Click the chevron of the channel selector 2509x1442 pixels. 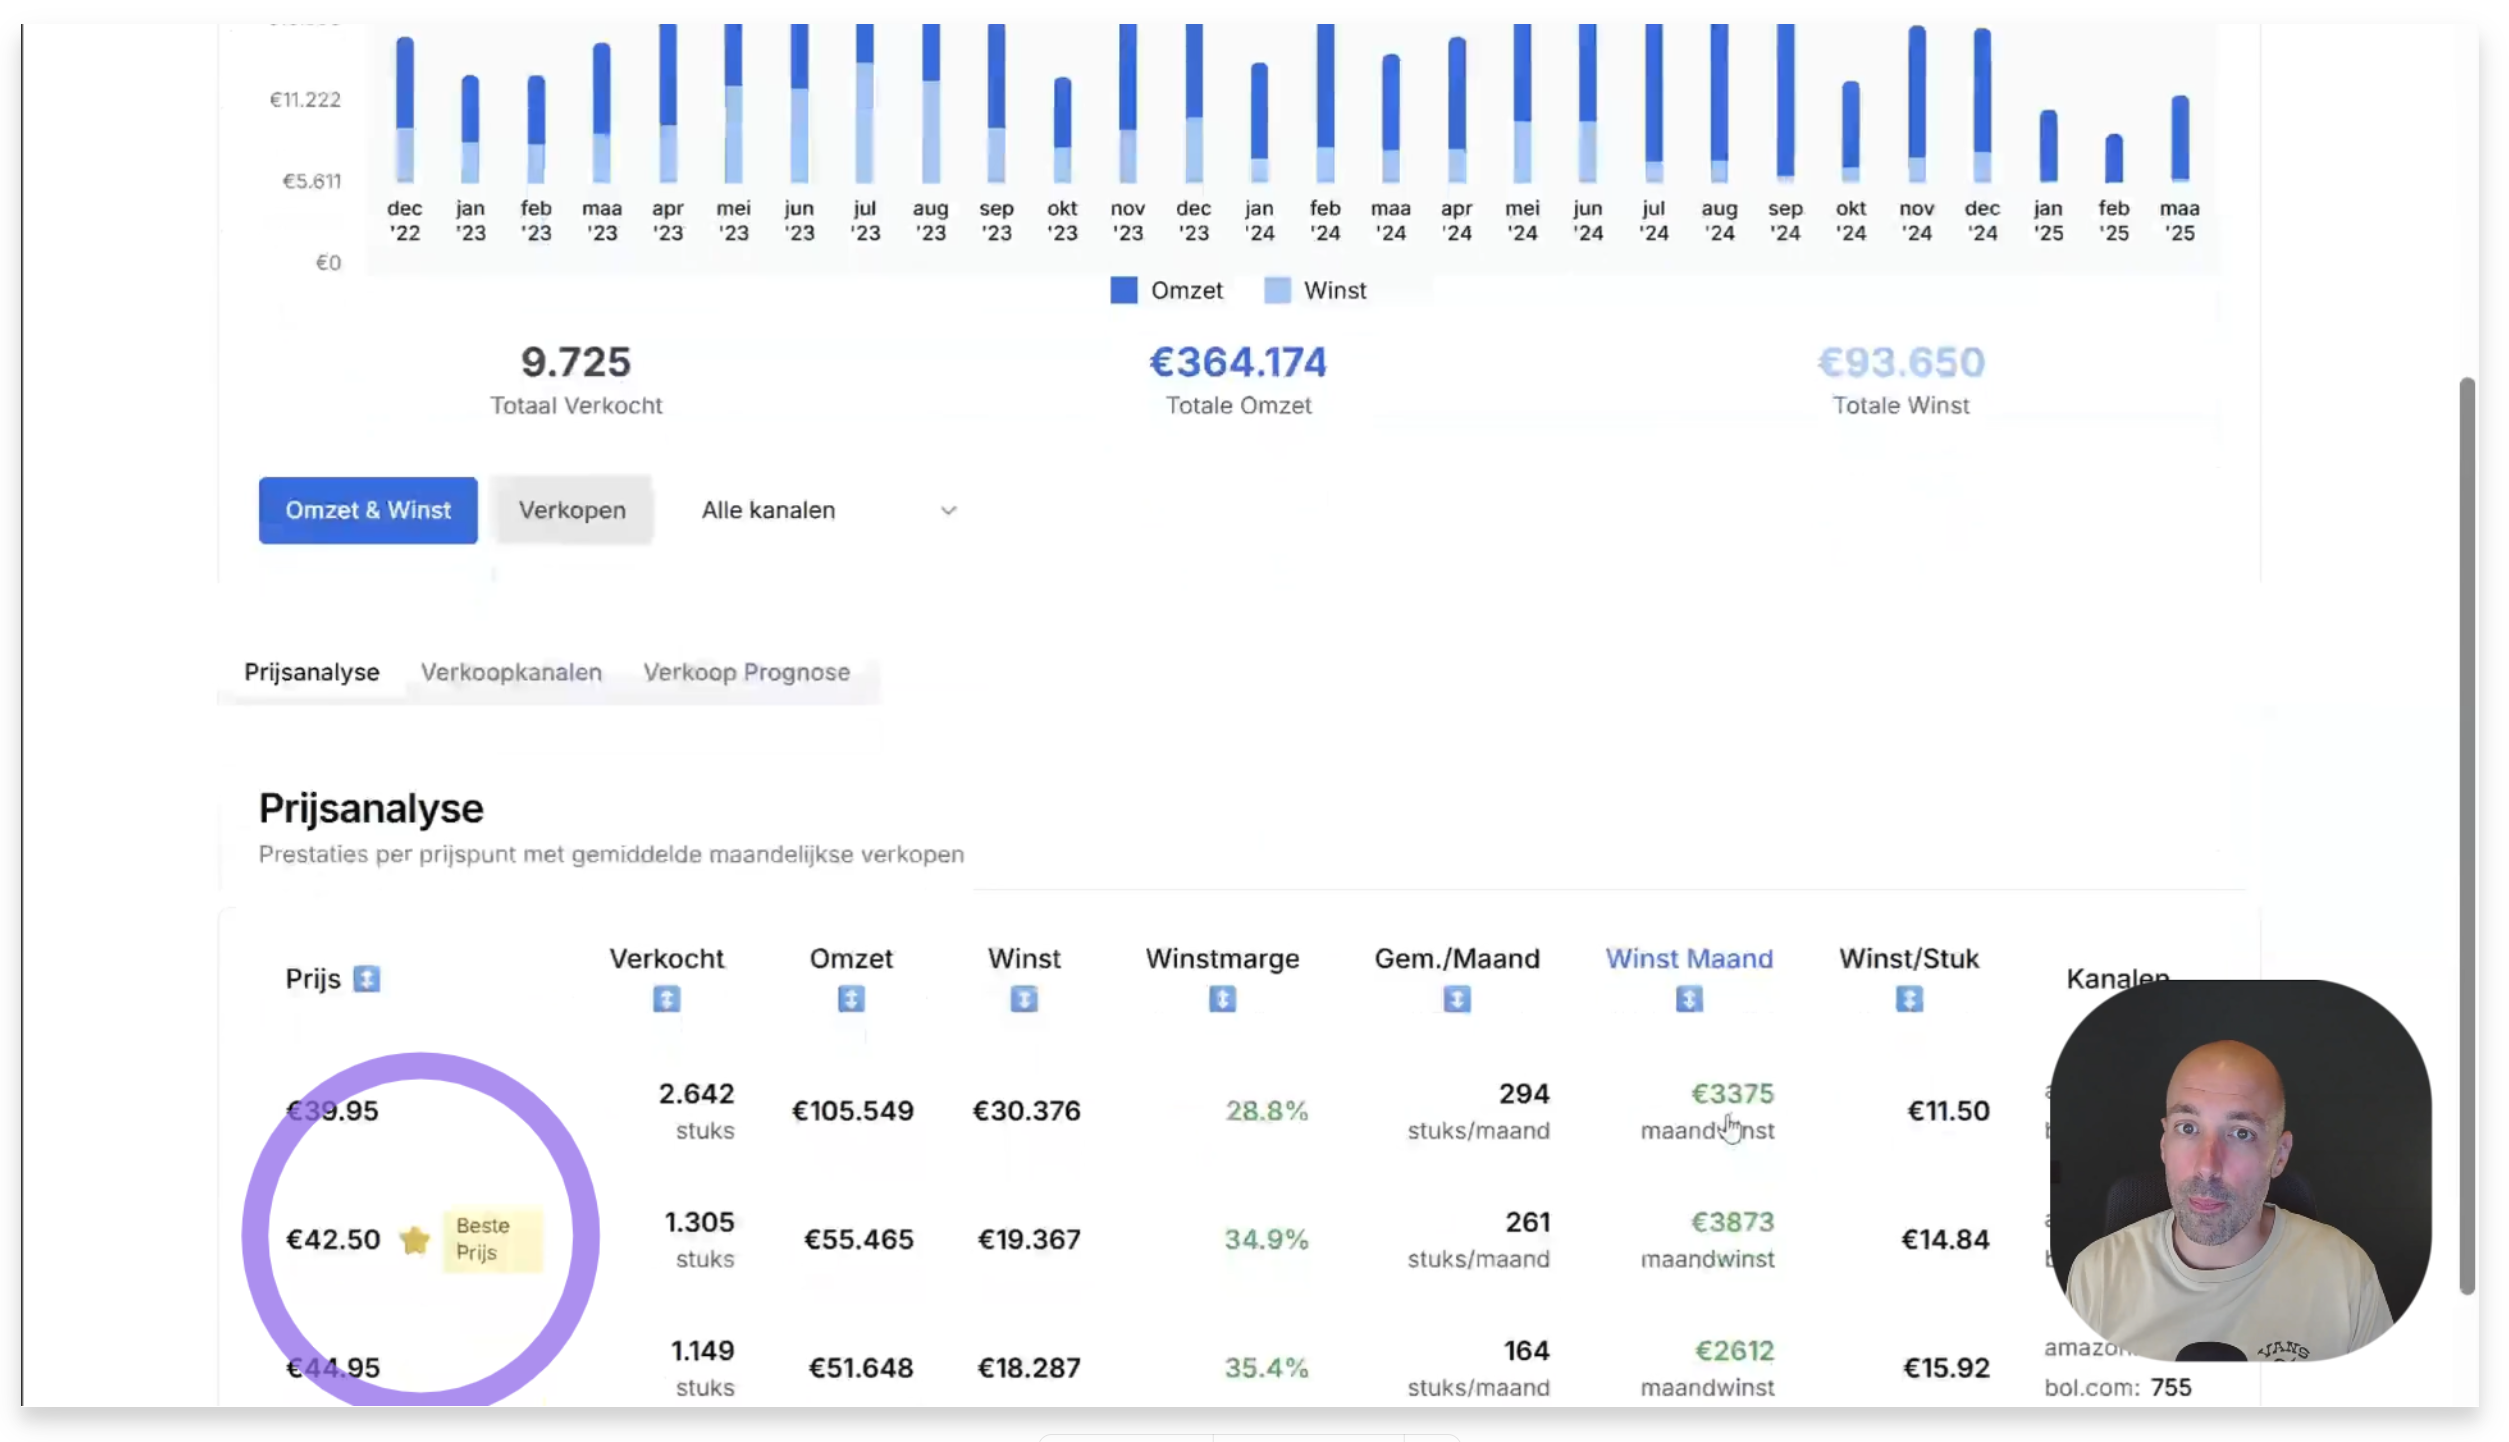click(948, 510)
